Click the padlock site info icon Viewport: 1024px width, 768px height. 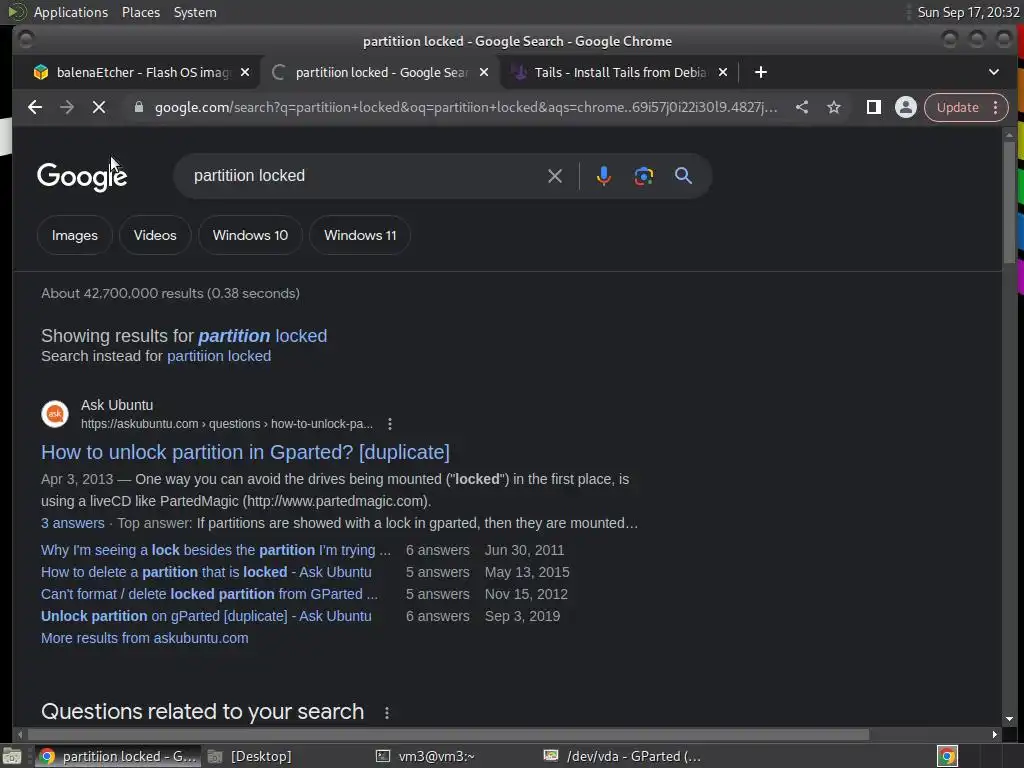[x=138, y=107]
